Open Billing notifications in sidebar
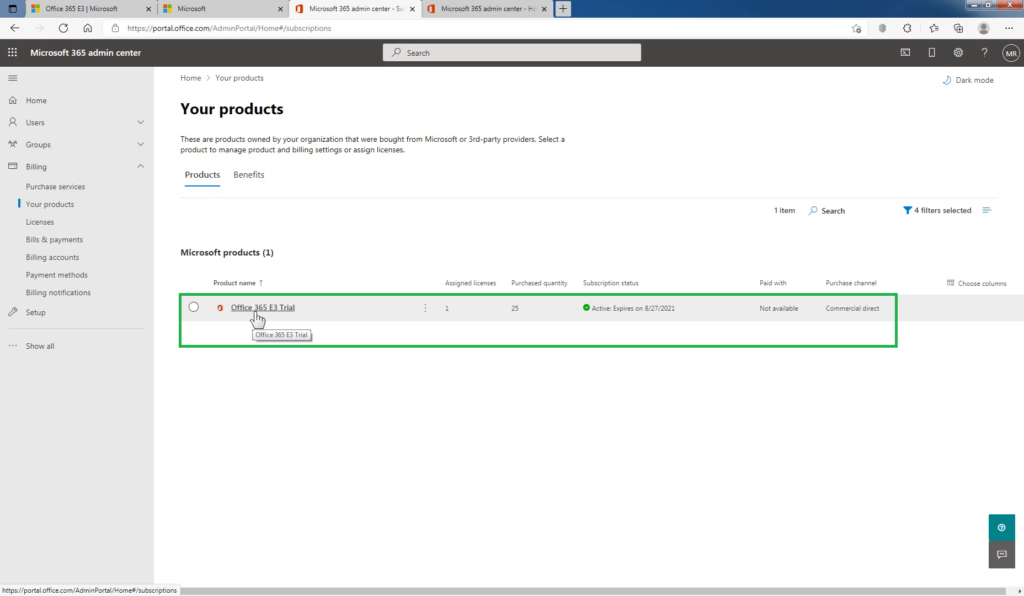This screenshot has height=596, width=1024. 58,292
